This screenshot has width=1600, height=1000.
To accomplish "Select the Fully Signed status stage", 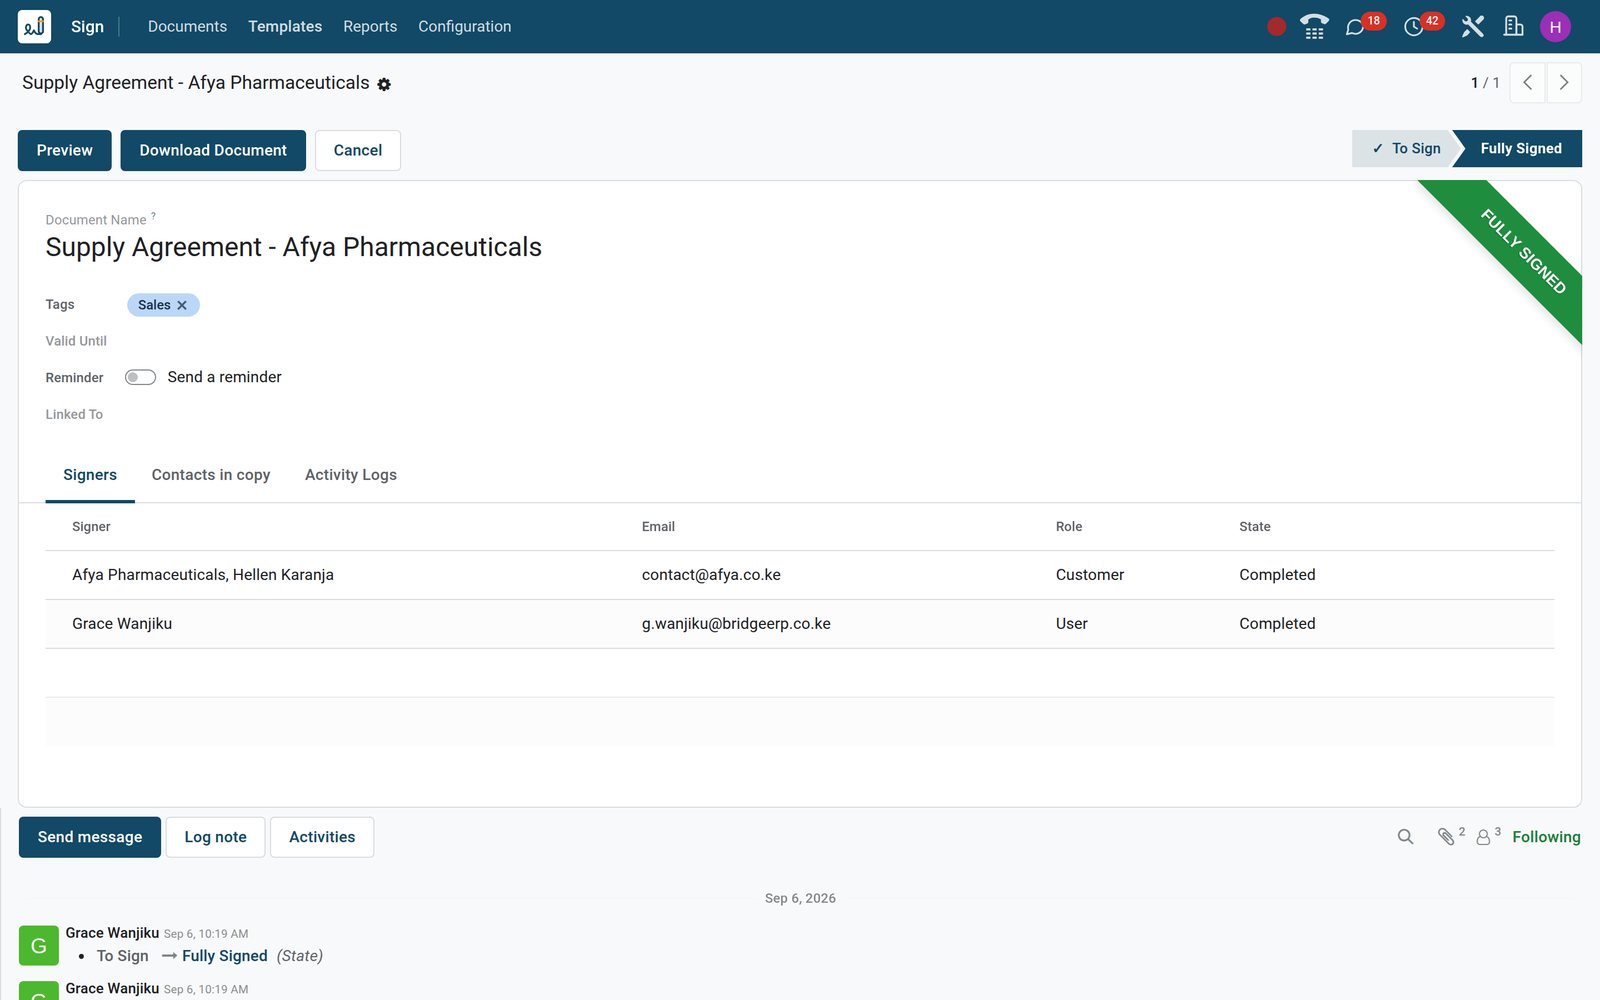I will (x=1520, y=148).
